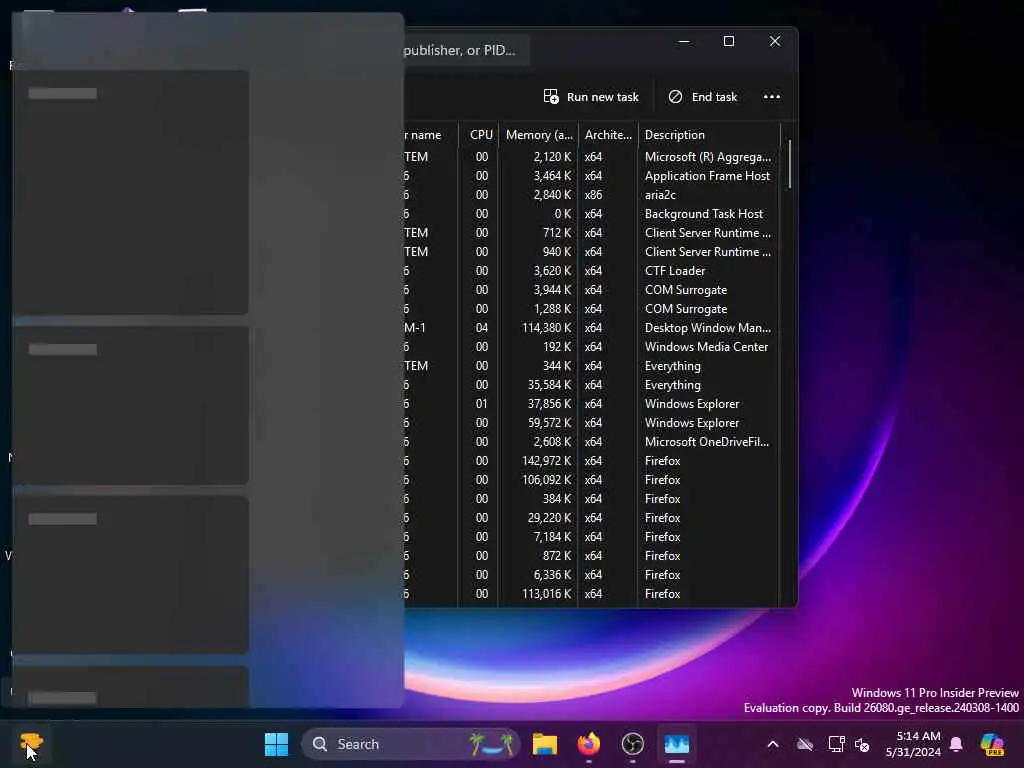Show hidden system tray icons

pos(773,744)
